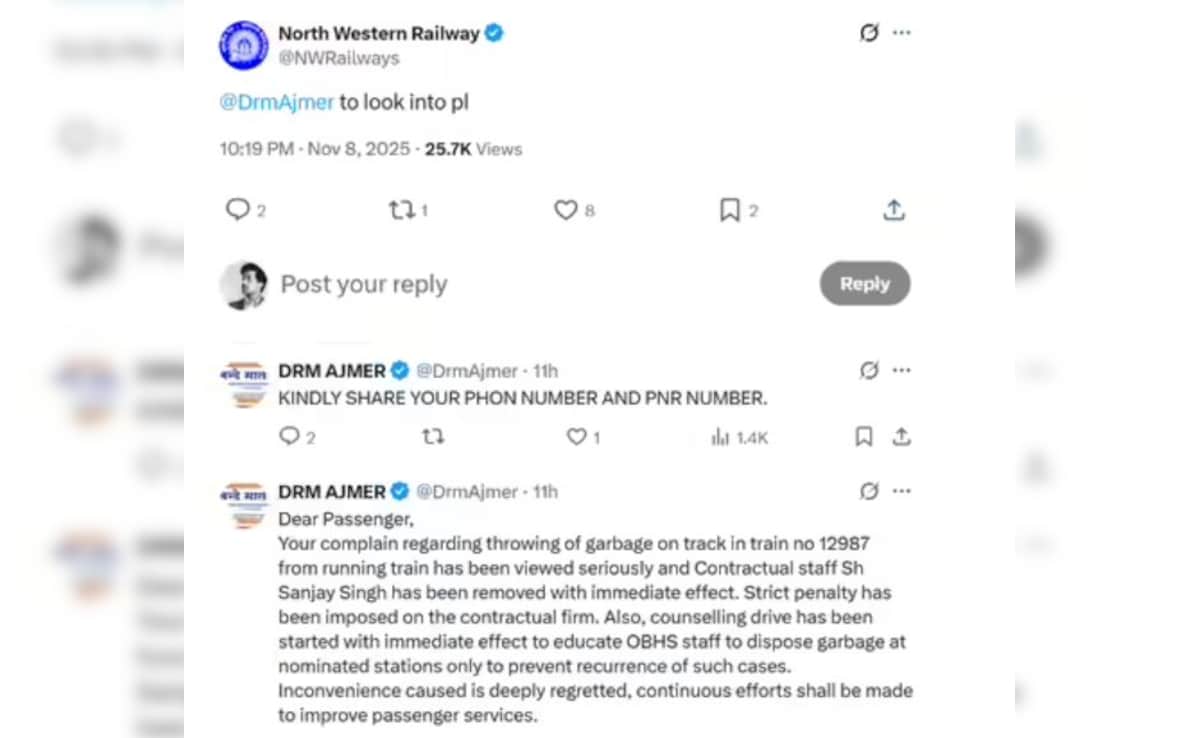Select the DRM AJMER username handle

pos(467,370)
